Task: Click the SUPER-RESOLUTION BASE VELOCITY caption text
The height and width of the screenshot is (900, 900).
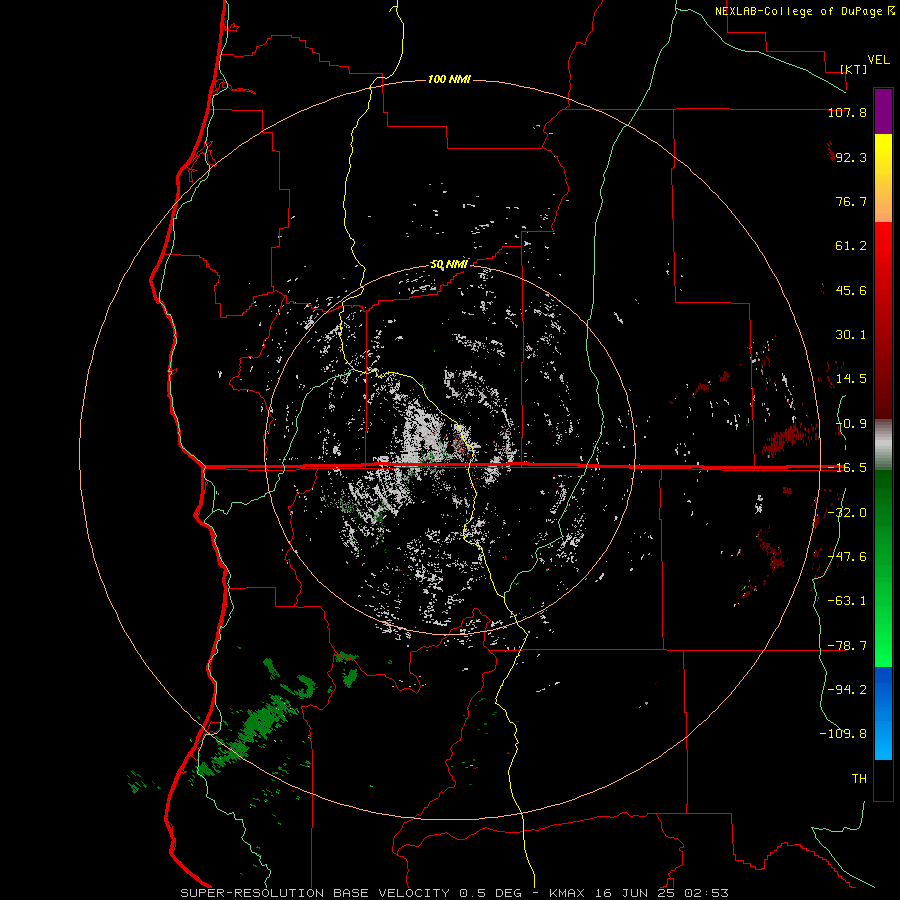Action: (315, 893)
